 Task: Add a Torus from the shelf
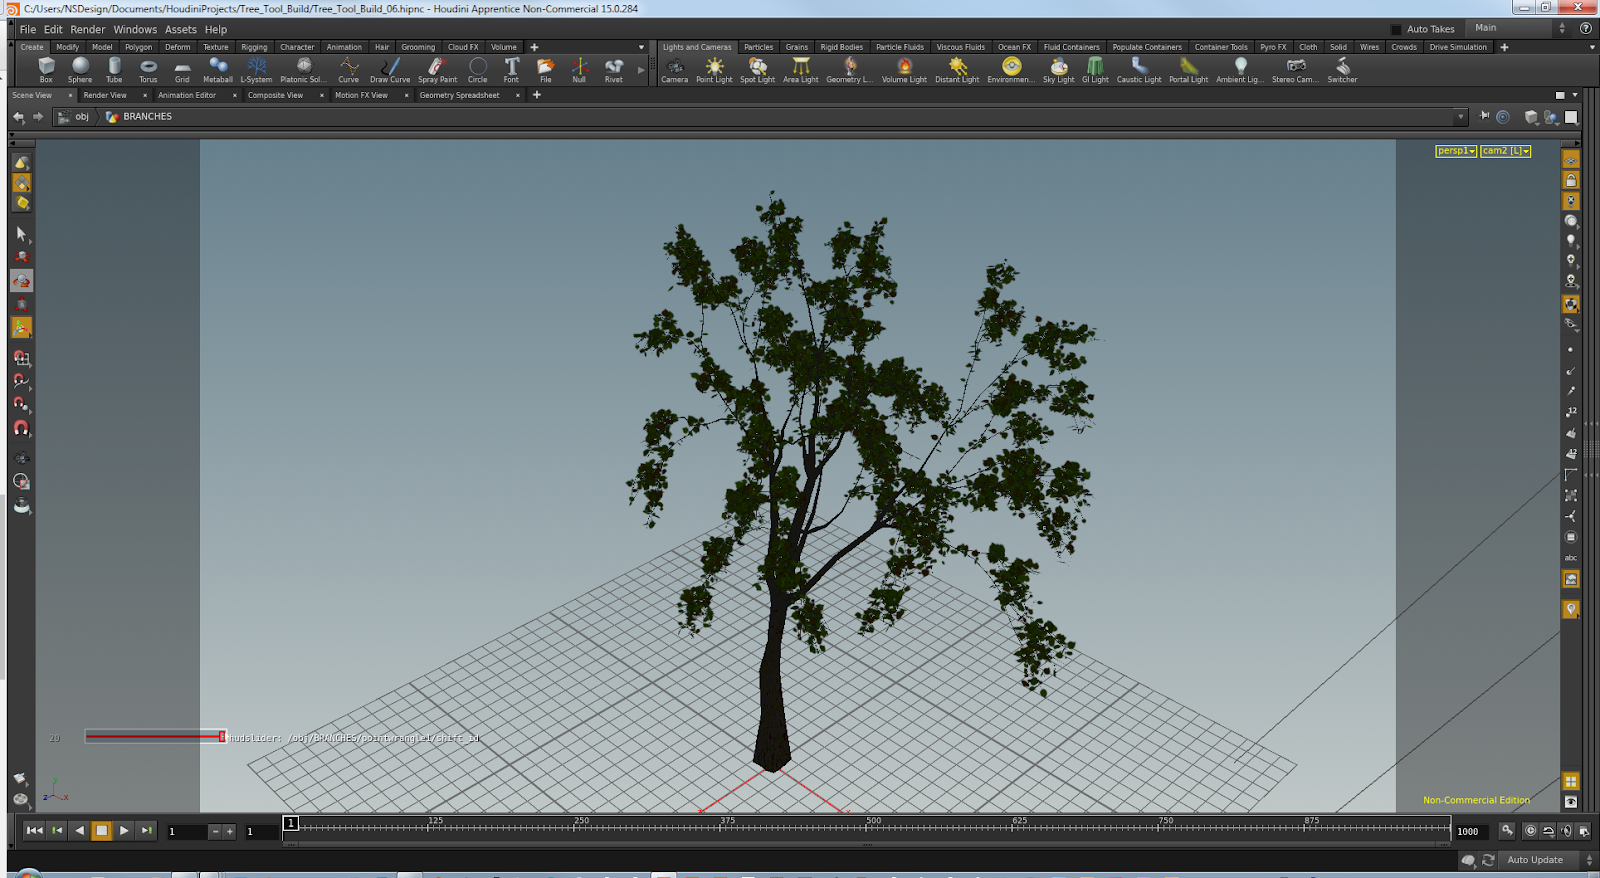pos(148,70)
